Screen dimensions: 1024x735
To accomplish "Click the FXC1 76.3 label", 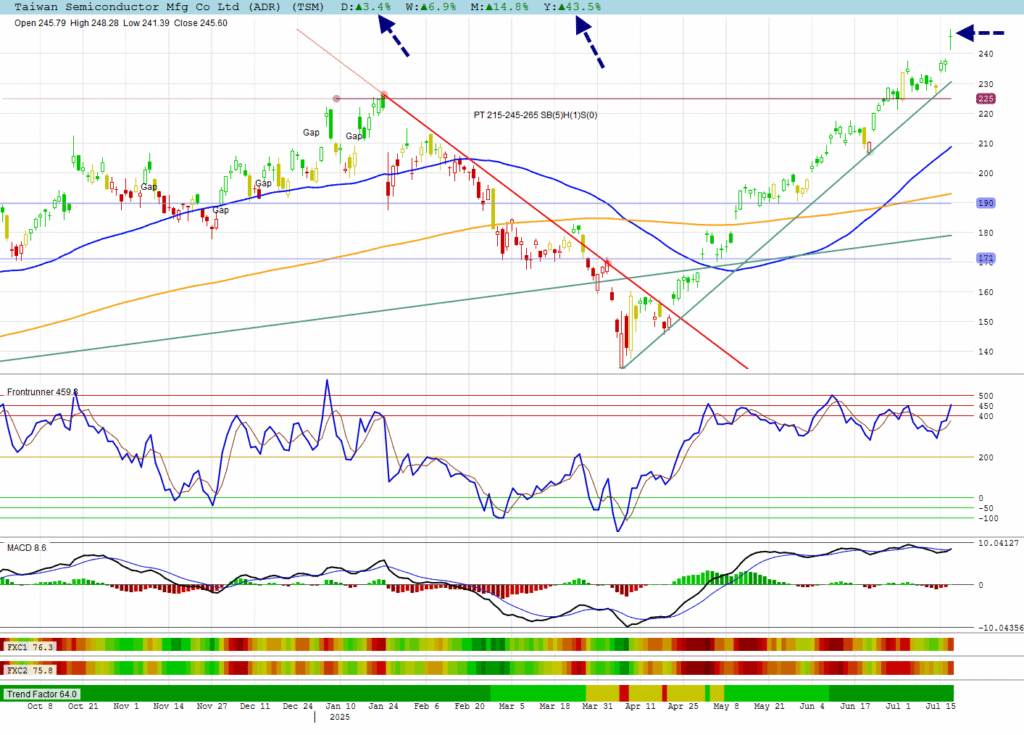I will click(x=30, y=647).
